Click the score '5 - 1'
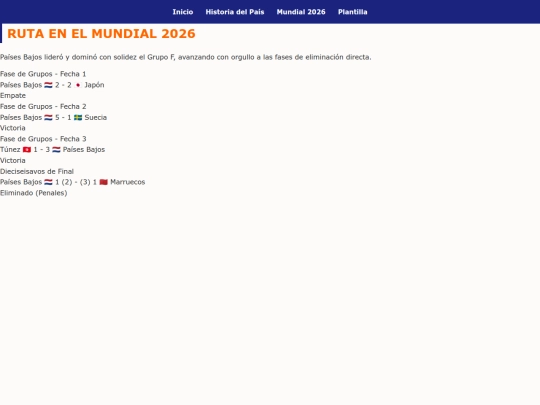This screenshot has width=540, height=405. tap(63, 117)
